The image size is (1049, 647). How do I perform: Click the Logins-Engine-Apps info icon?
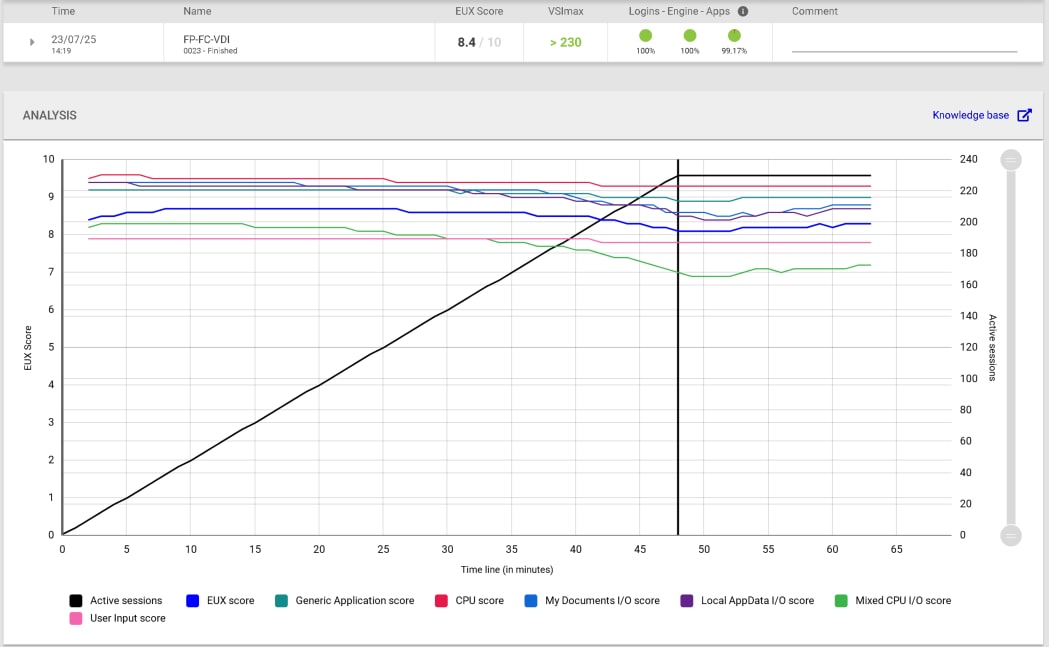pyautogui.click(x=743, y=11)
